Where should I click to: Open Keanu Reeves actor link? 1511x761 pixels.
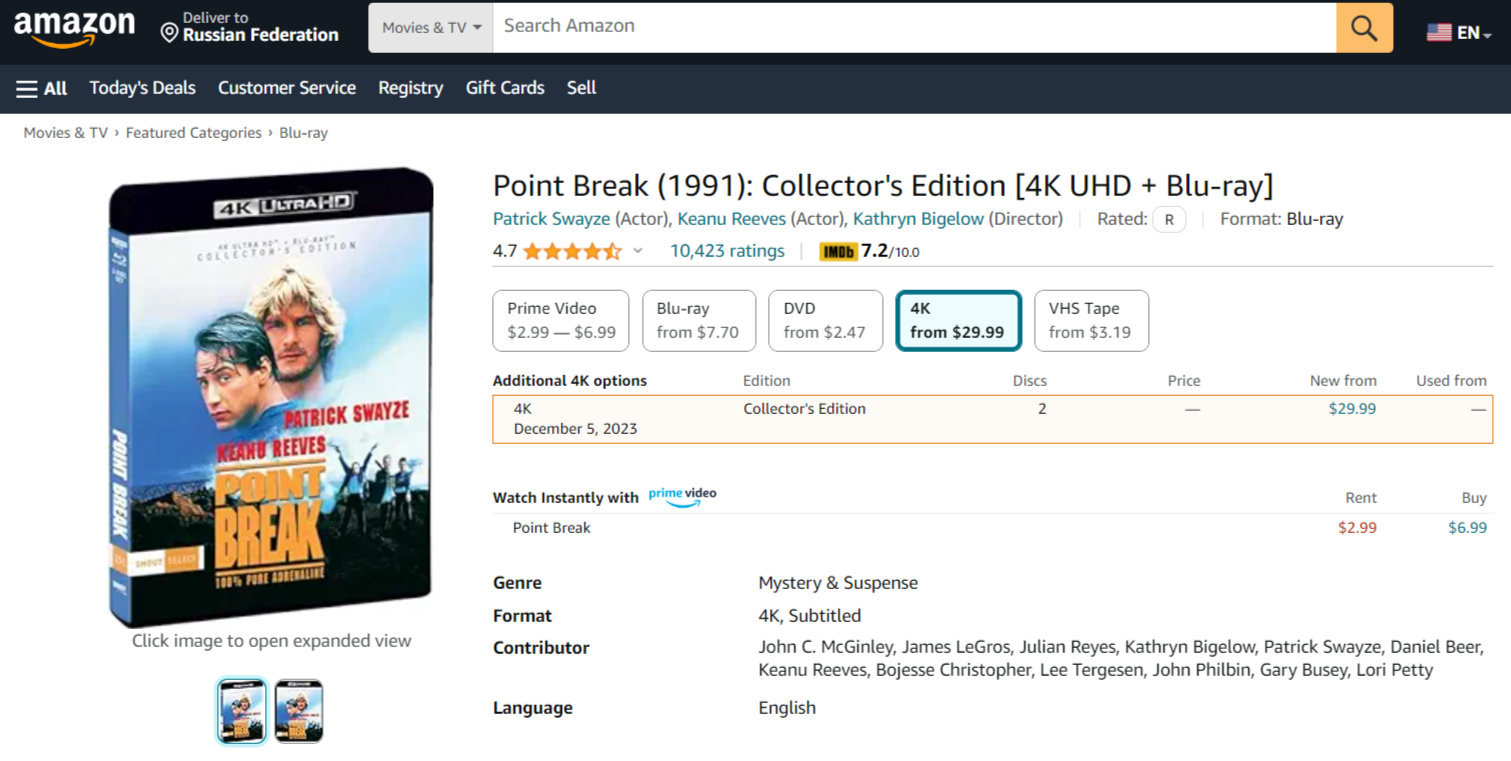pyautogui.click(x=731, y=219)
